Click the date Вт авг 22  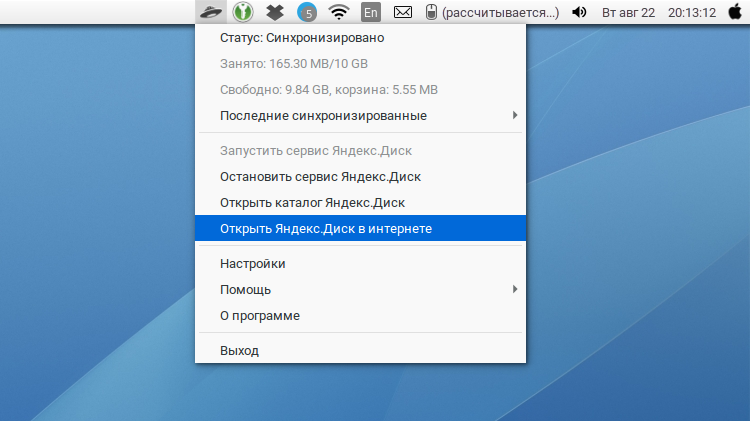(x=628, y=13)
